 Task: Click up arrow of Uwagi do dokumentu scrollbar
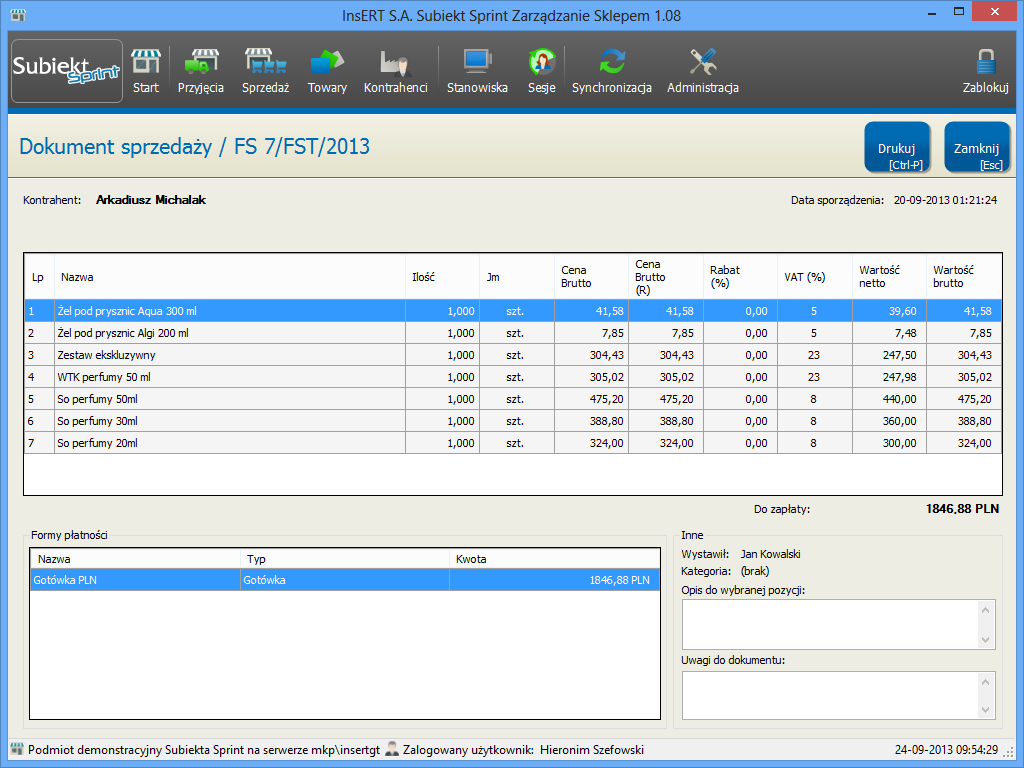point(985,682)
